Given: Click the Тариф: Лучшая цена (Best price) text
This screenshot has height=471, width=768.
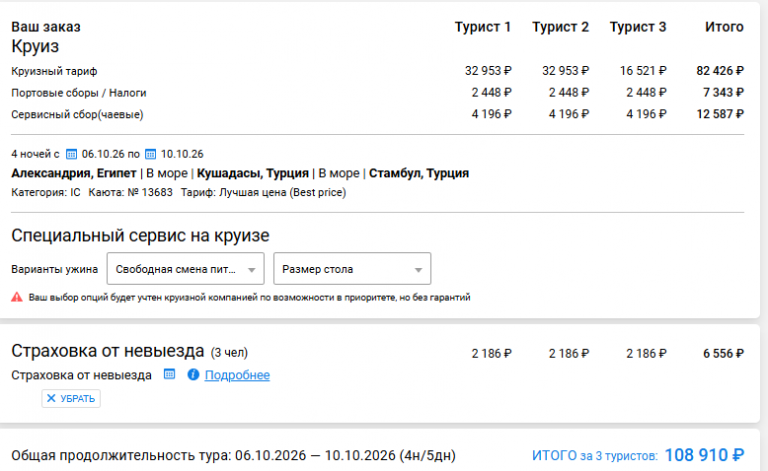Looking at the screenshot, I should (264, 192).
